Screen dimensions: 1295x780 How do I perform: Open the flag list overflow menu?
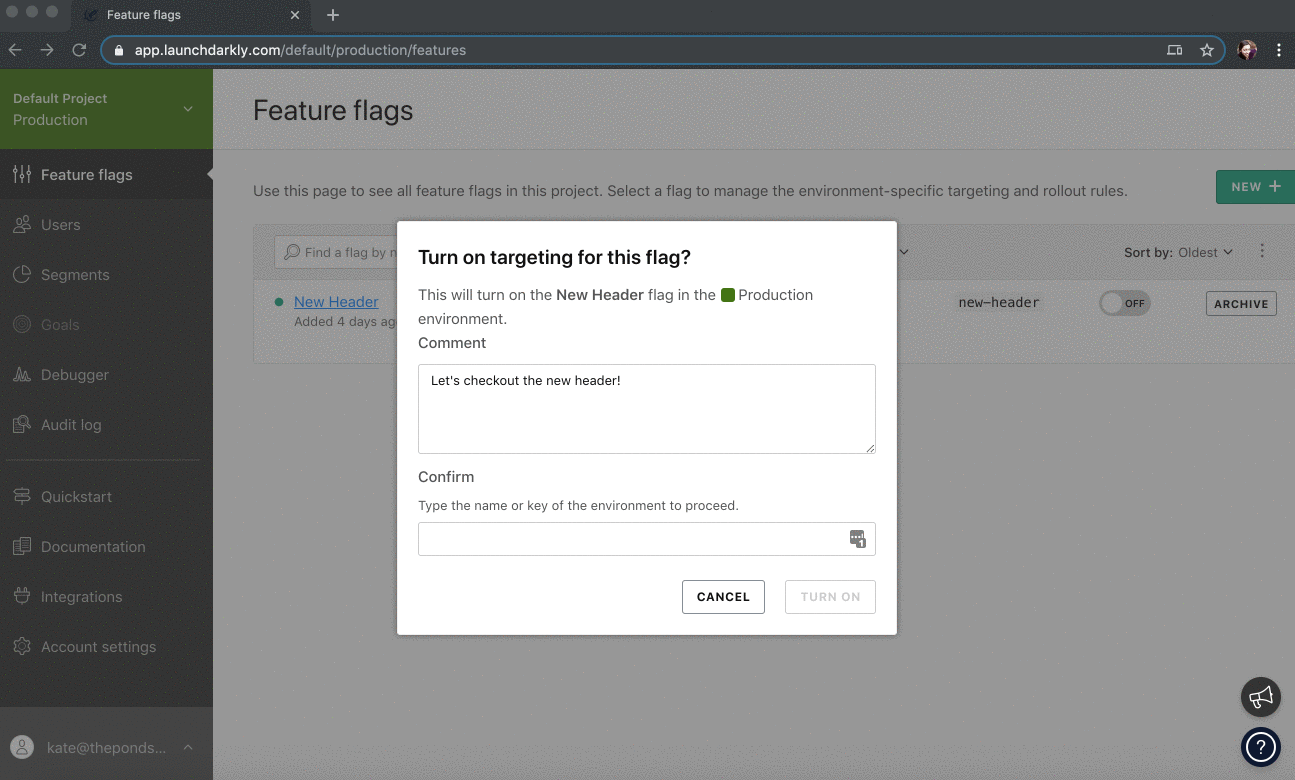(1262, 252)
